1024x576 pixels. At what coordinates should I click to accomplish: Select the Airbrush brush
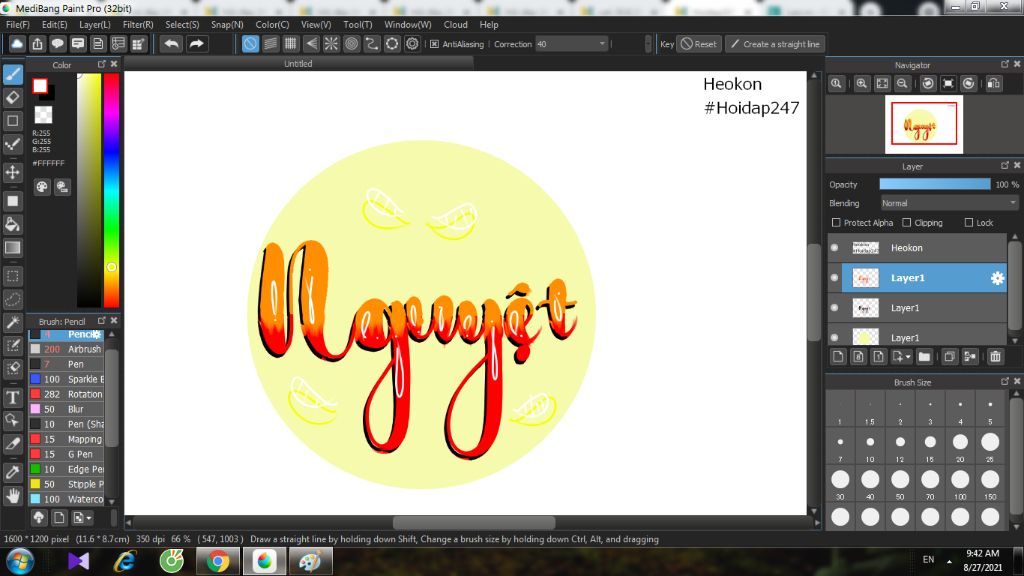pyautogui.click(x=67, y=349)
